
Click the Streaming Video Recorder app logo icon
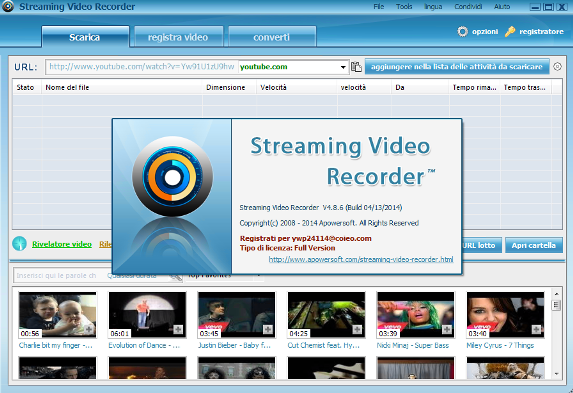tap(7, 6)
